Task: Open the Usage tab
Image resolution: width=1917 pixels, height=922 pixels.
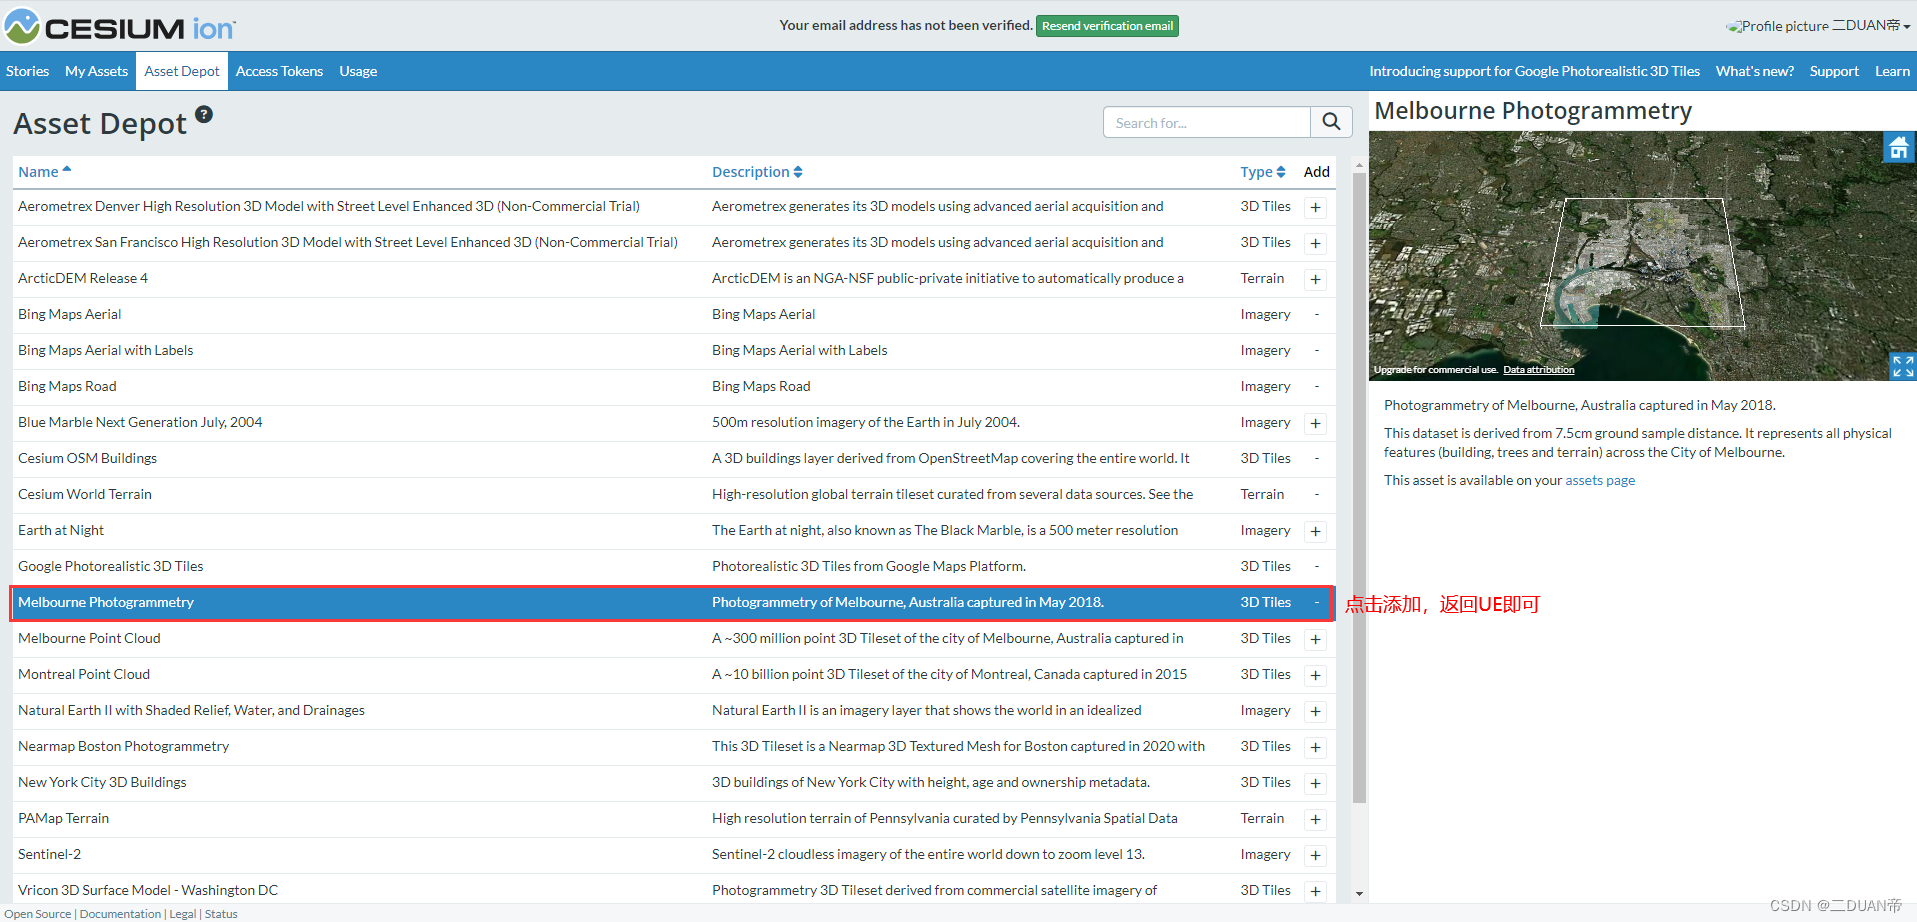Action: 358,71
